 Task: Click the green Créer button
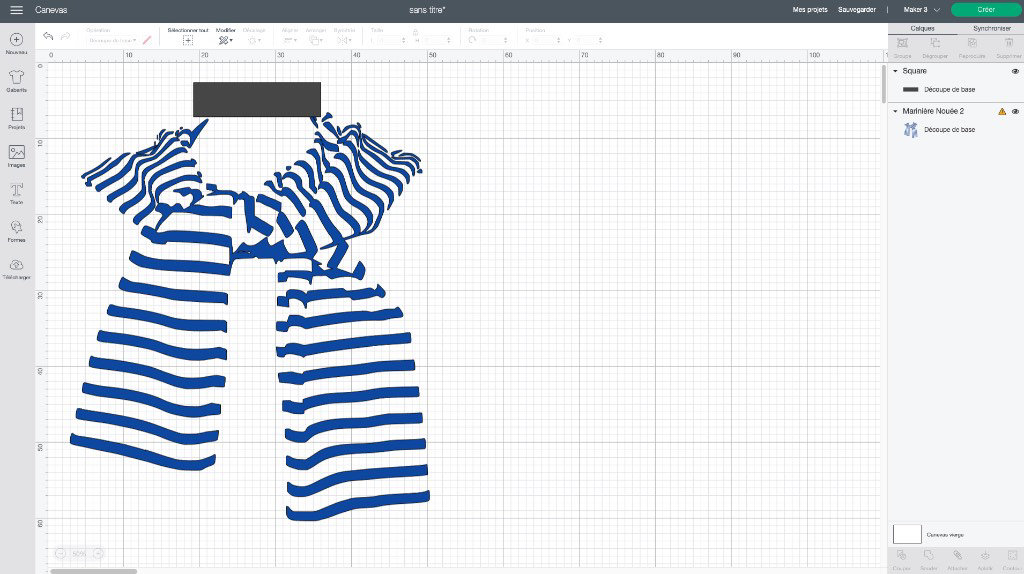[x=985, y=10]
